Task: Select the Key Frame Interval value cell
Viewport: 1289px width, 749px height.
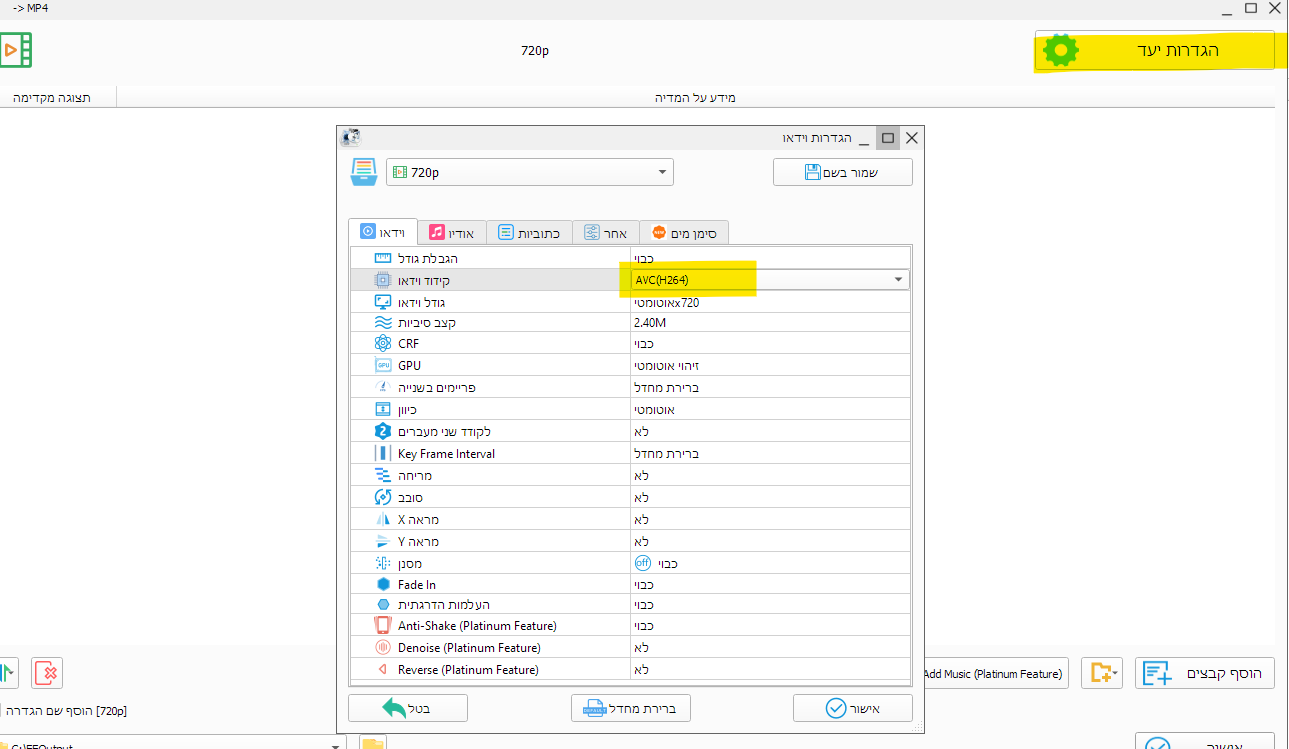Action: [x=770, y=453]
